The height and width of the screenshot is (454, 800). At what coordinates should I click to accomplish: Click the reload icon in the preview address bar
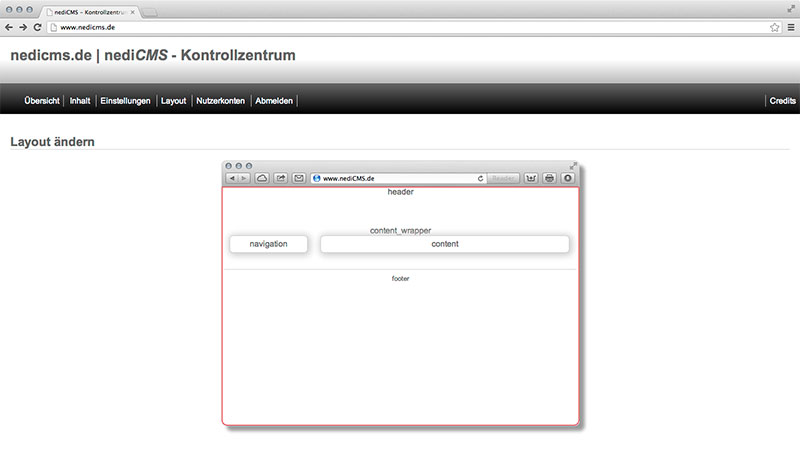[x=480, y=179]
